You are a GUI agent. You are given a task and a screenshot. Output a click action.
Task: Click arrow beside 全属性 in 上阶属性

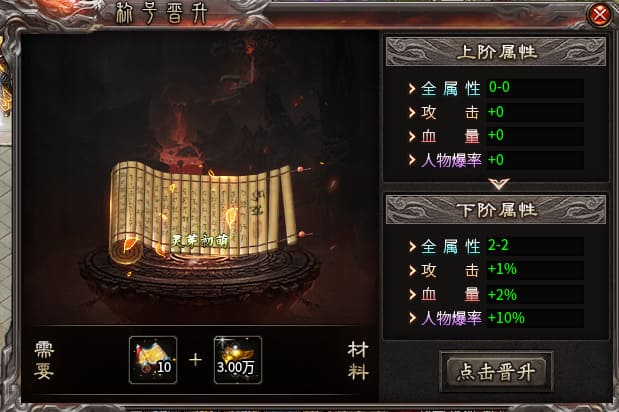click(x=412, y=88)
